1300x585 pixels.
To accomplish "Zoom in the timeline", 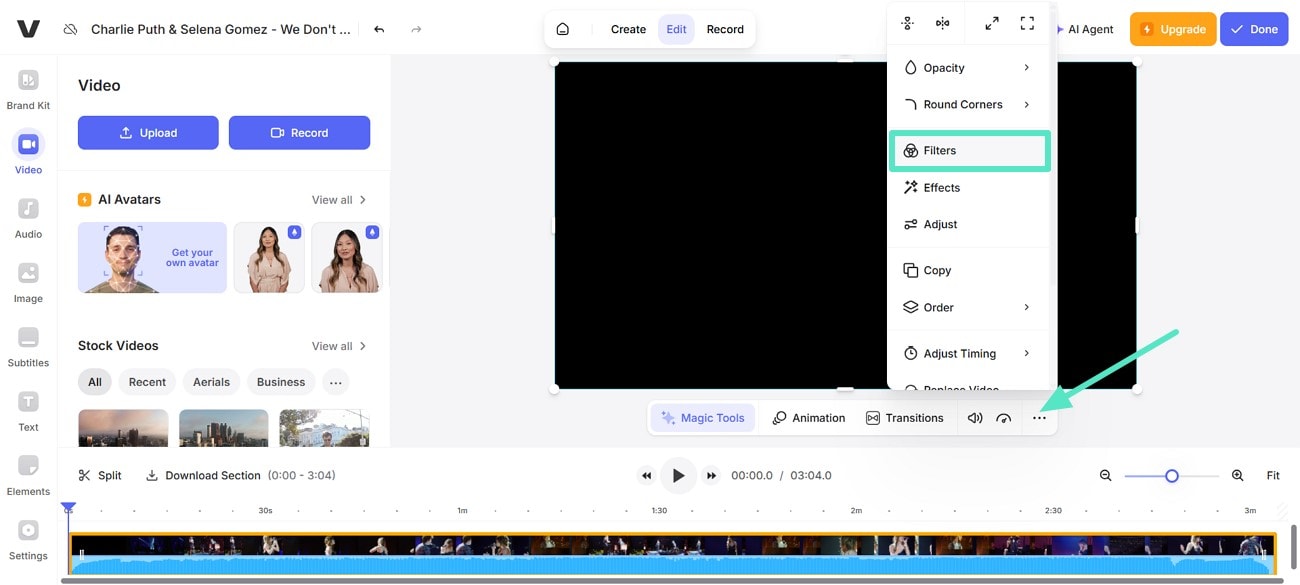I will click(1237, 476).
